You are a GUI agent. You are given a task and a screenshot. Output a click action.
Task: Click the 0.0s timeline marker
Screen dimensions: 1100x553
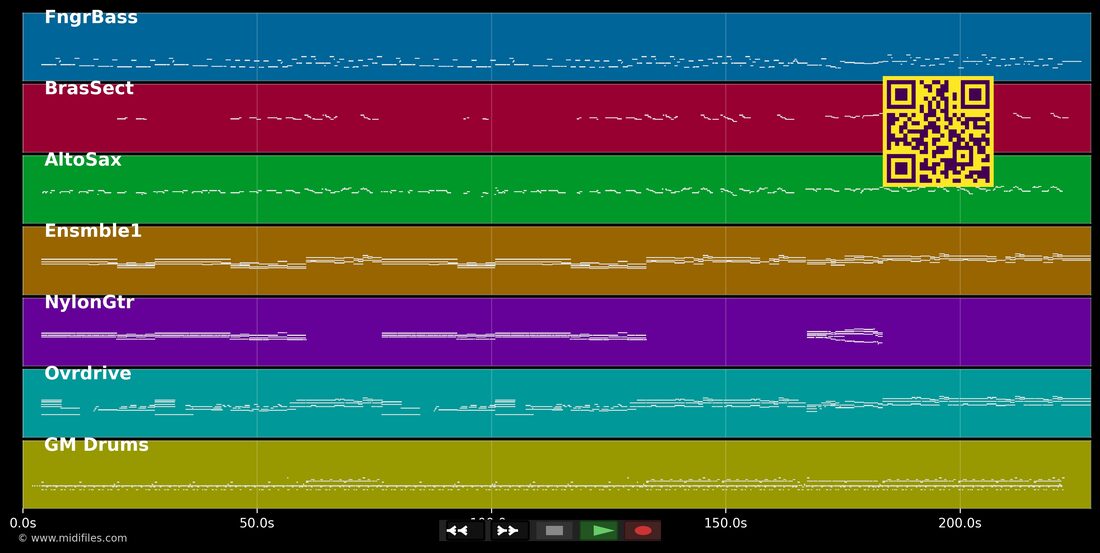23,523
